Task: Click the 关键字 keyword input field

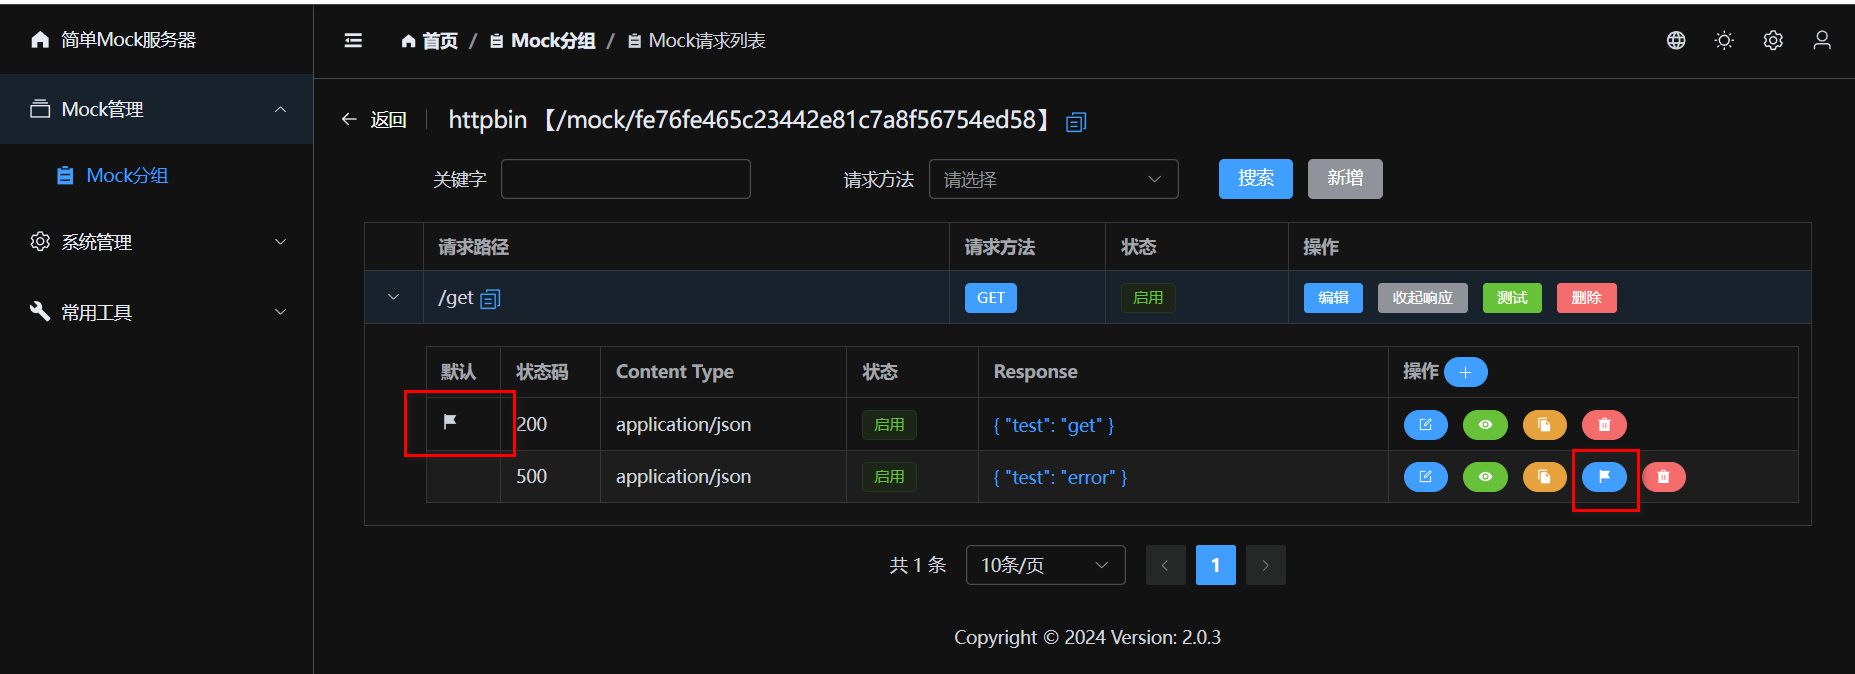Action: [625, 179]
